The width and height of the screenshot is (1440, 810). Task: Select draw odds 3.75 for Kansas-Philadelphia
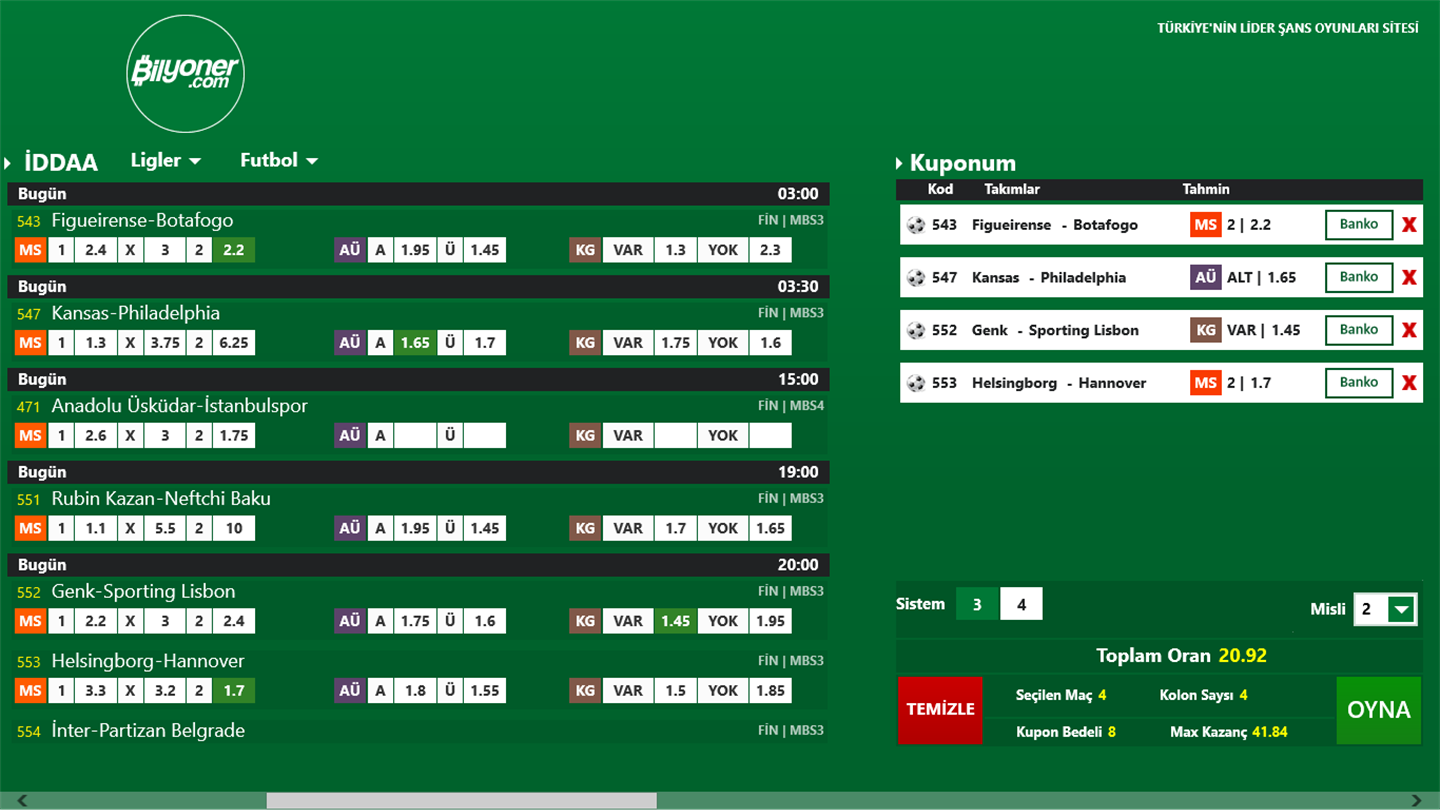(x=165, y=343)
